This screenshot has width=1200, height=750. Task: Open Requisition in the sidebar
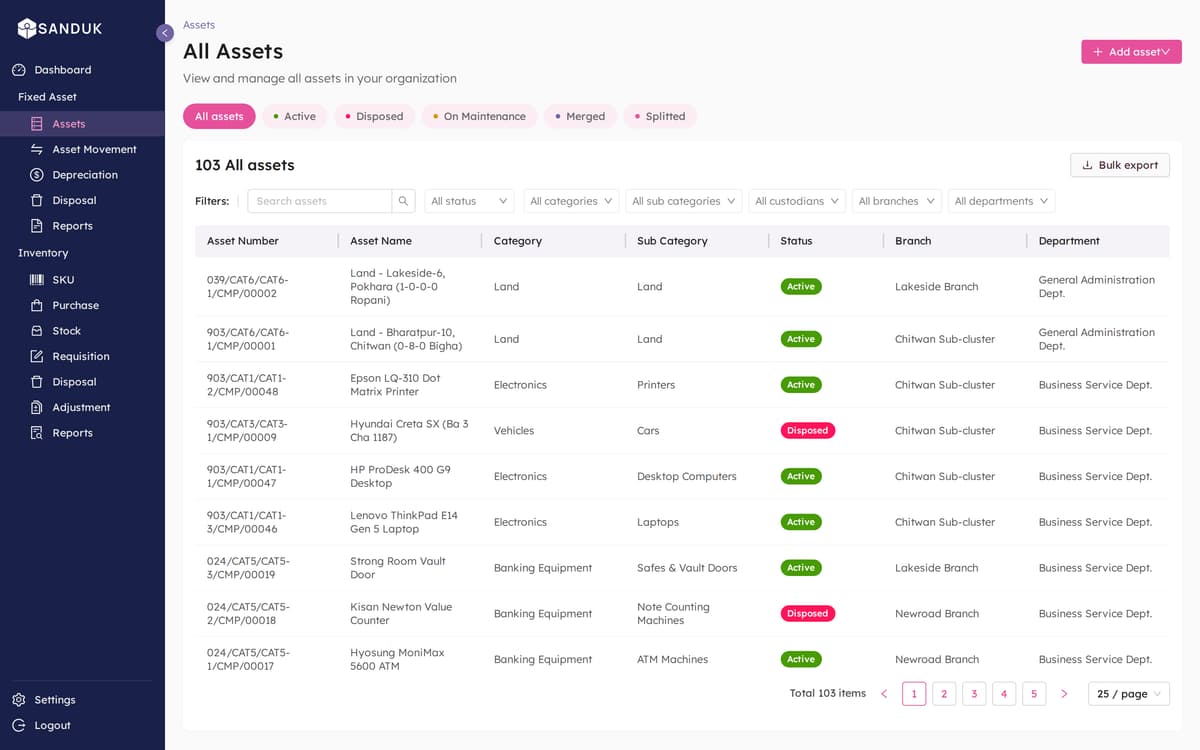tap(82, 356)
